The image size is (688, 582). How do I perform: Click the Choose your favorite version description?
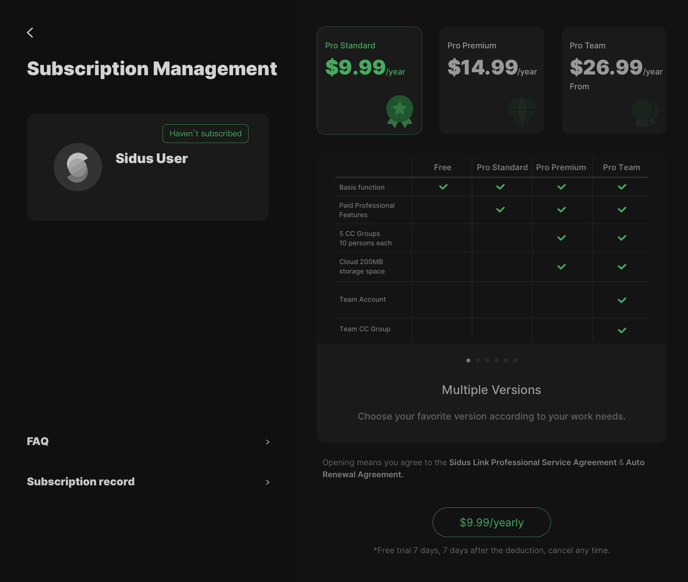pyautogui.click(x=491, y=416)
